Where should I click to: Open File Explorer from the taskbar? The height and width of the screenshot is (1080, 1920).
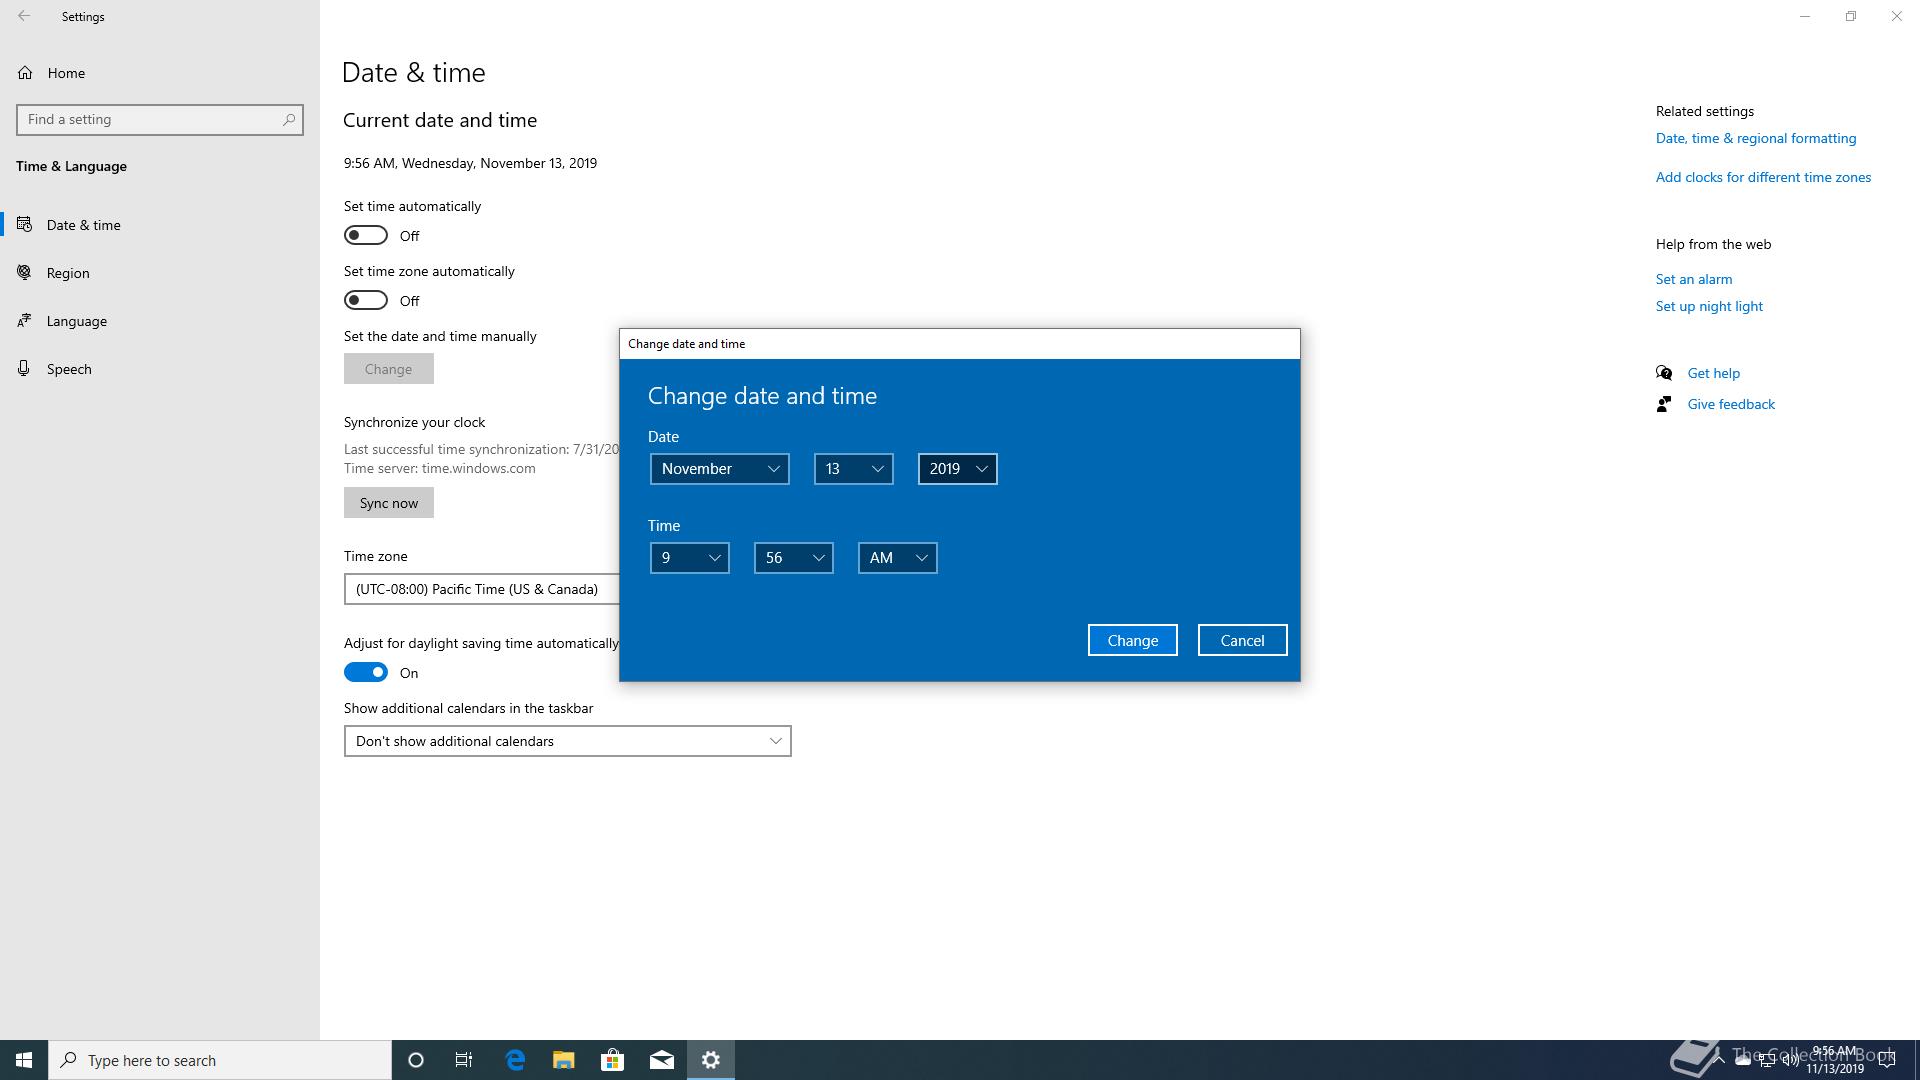click(564, 1060)
